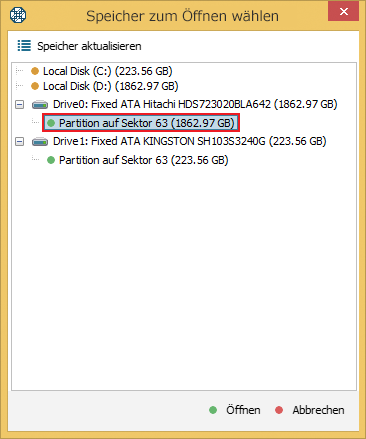This screenshot has height=439, width=366.
Task: Collapse the Drive0 Hitachi tree node
Action: point(20,105)
